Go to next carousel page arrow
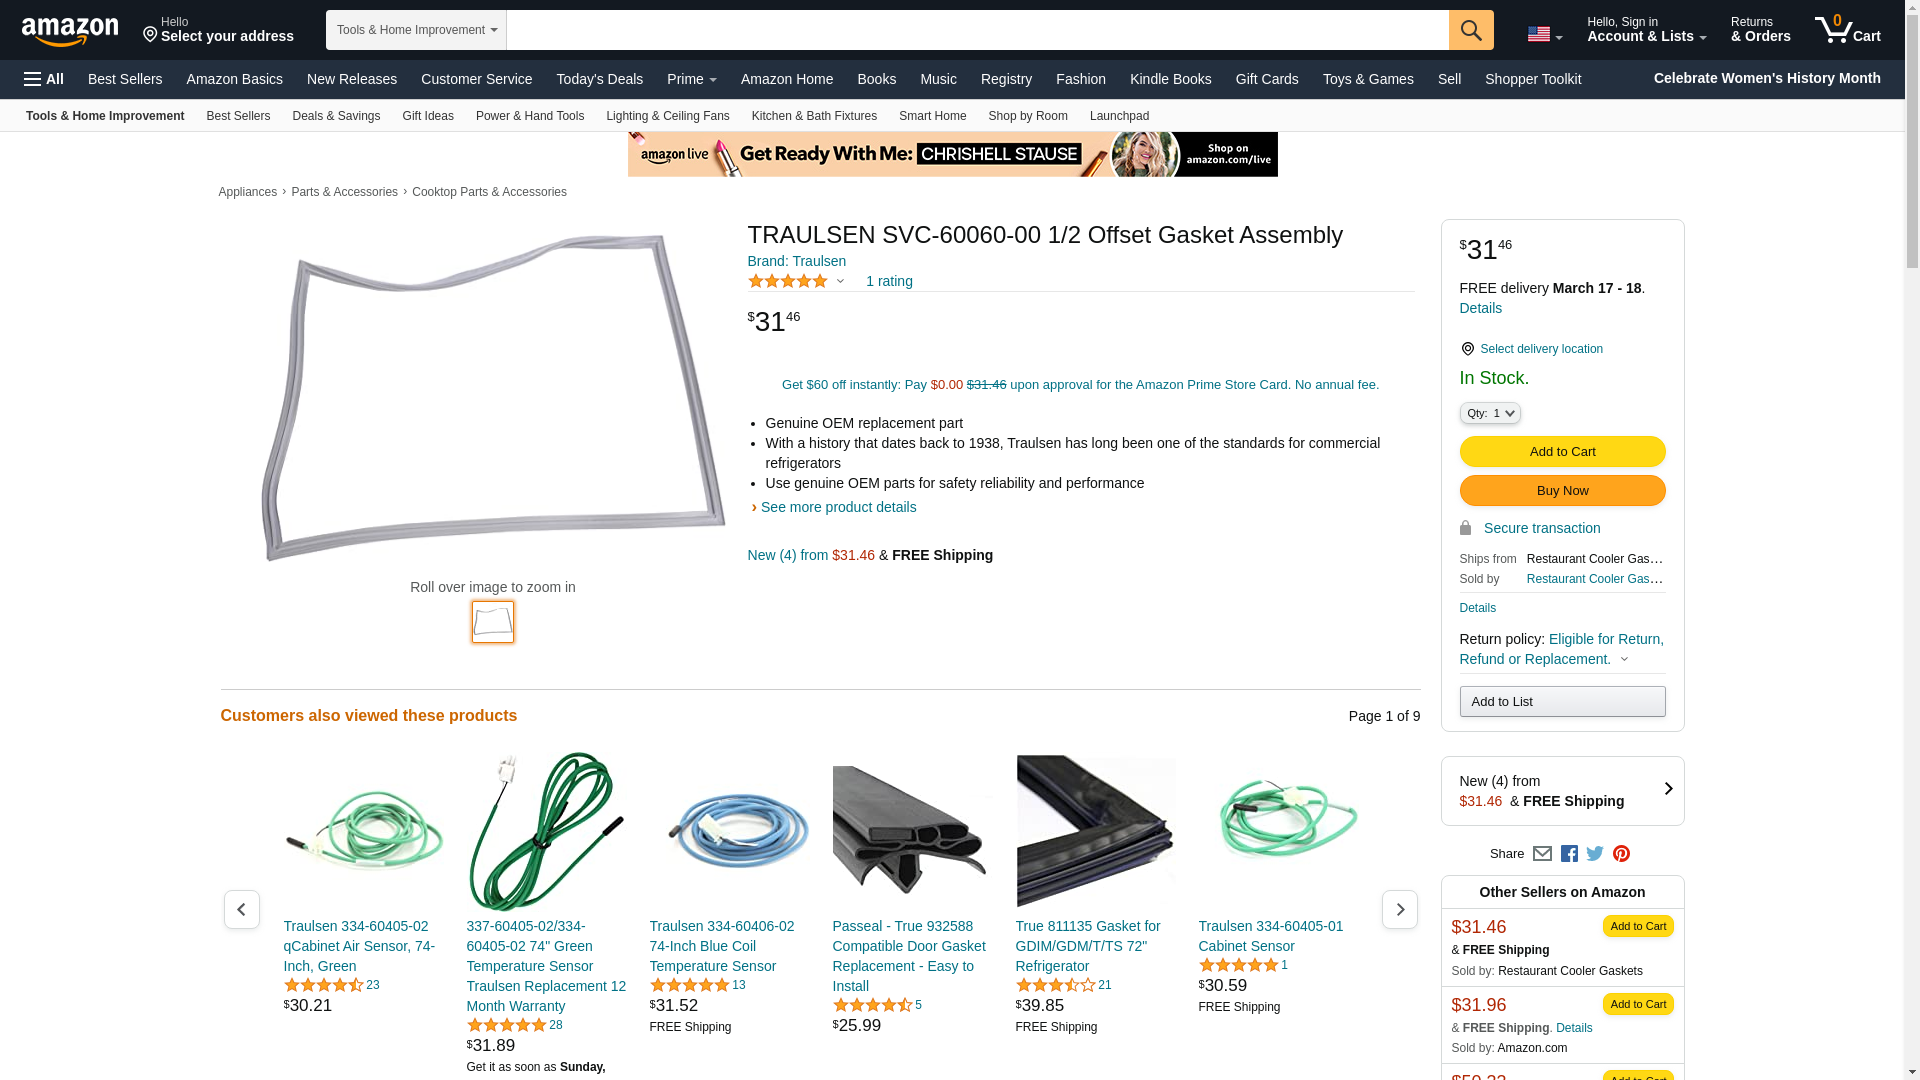The height and width of the screenshot is (1080, 1920). point(1399,909)
